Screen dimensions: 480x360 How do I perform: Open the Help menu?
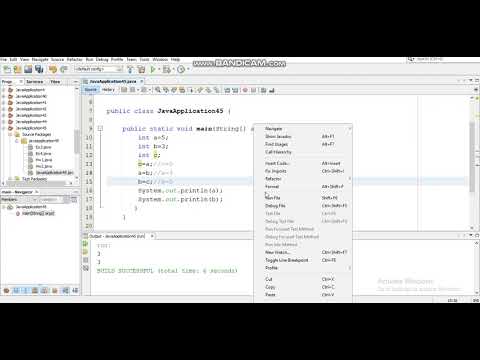pos(175,60)
